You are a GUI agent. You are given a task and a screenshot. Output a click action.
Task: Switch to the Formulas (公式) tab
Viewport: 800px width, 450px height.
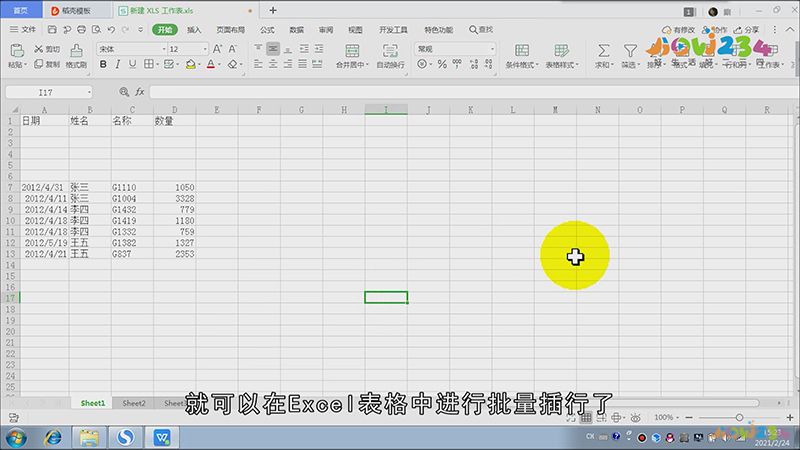(267, 30)
